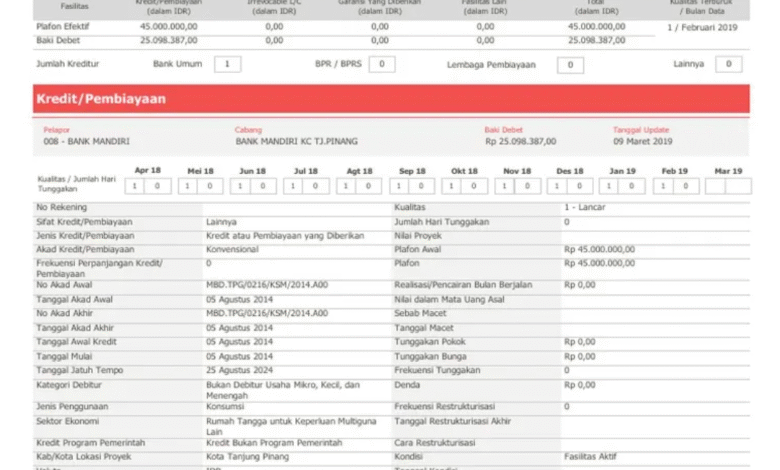This screenshot has height=470, width=780.
Task: Select the Tanggal Jatuh Tempo 25 Agustus 2024
Action: [239, 369]
